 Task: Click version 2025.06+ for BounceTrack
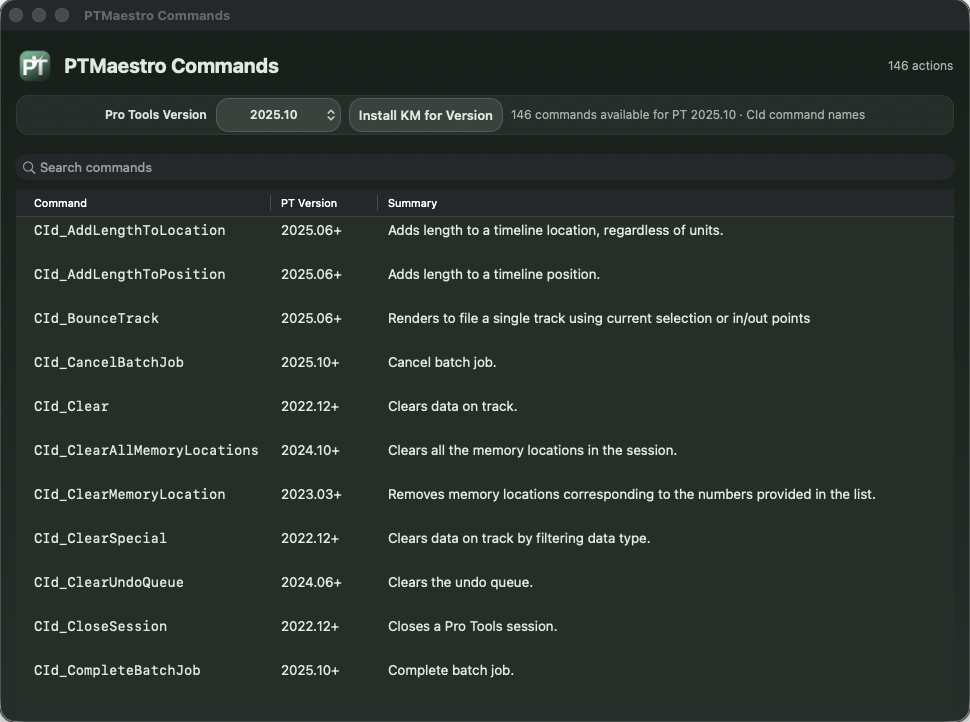tap(311, 318)
